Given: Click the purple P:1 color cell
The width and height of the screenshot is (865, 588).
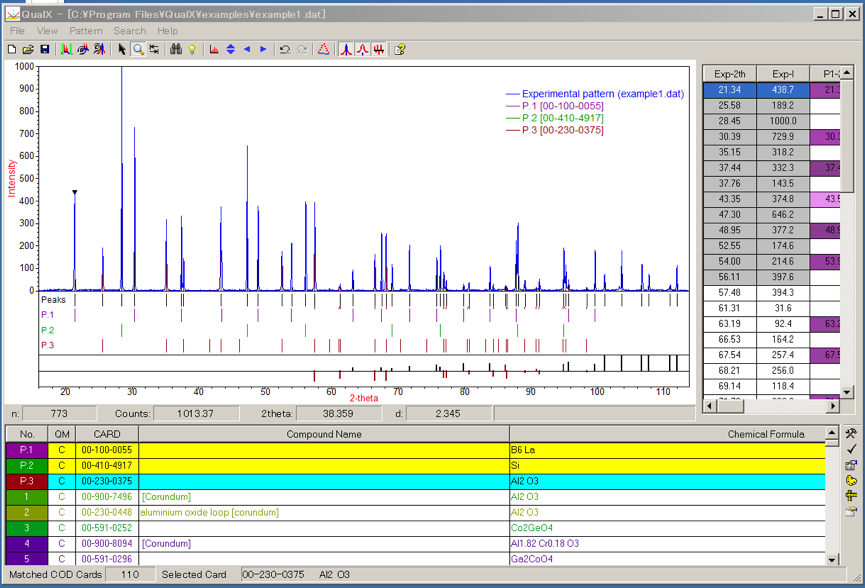Looking at the screenshot, I should click(x=27, y=450).
